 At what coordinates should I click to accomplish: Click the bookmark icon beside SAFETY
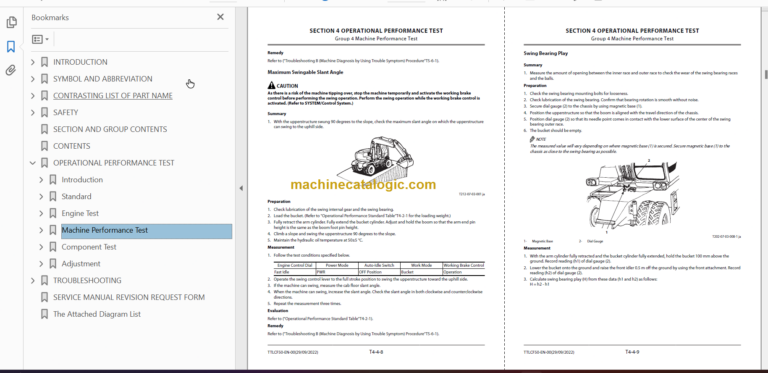(x=44, y=113)
